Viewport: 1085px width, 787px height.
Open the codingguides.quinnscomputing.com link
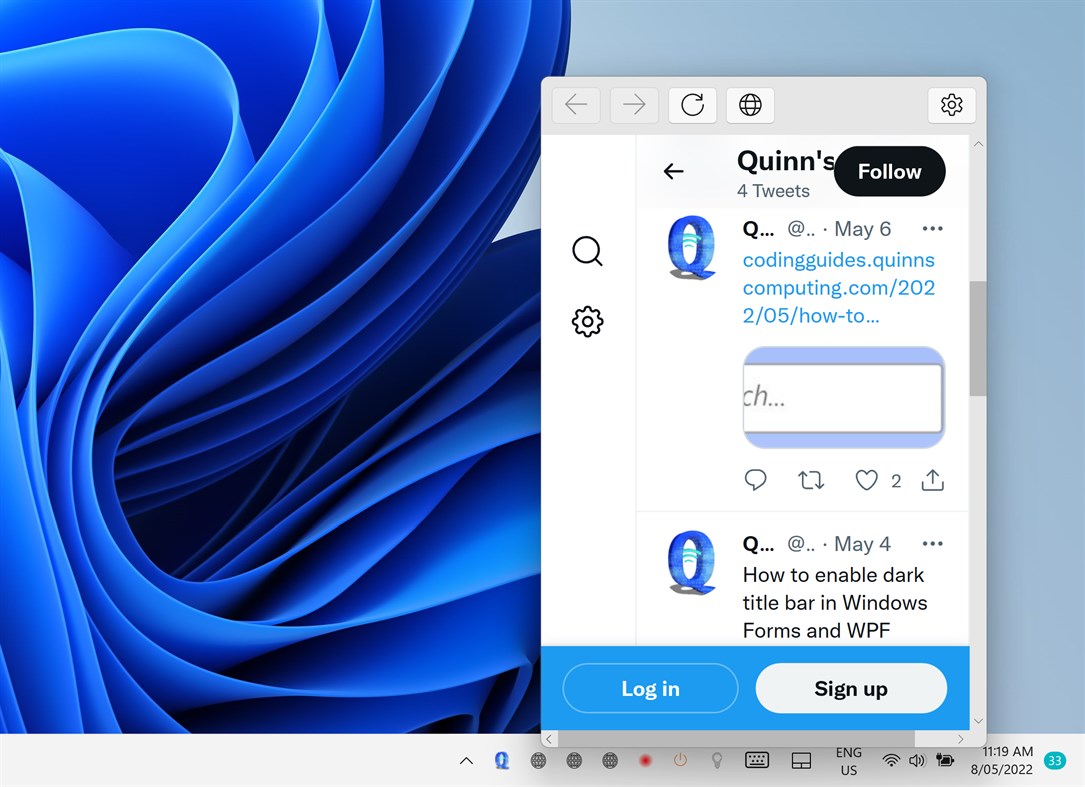pyautogui.click(x=839, y=287)
